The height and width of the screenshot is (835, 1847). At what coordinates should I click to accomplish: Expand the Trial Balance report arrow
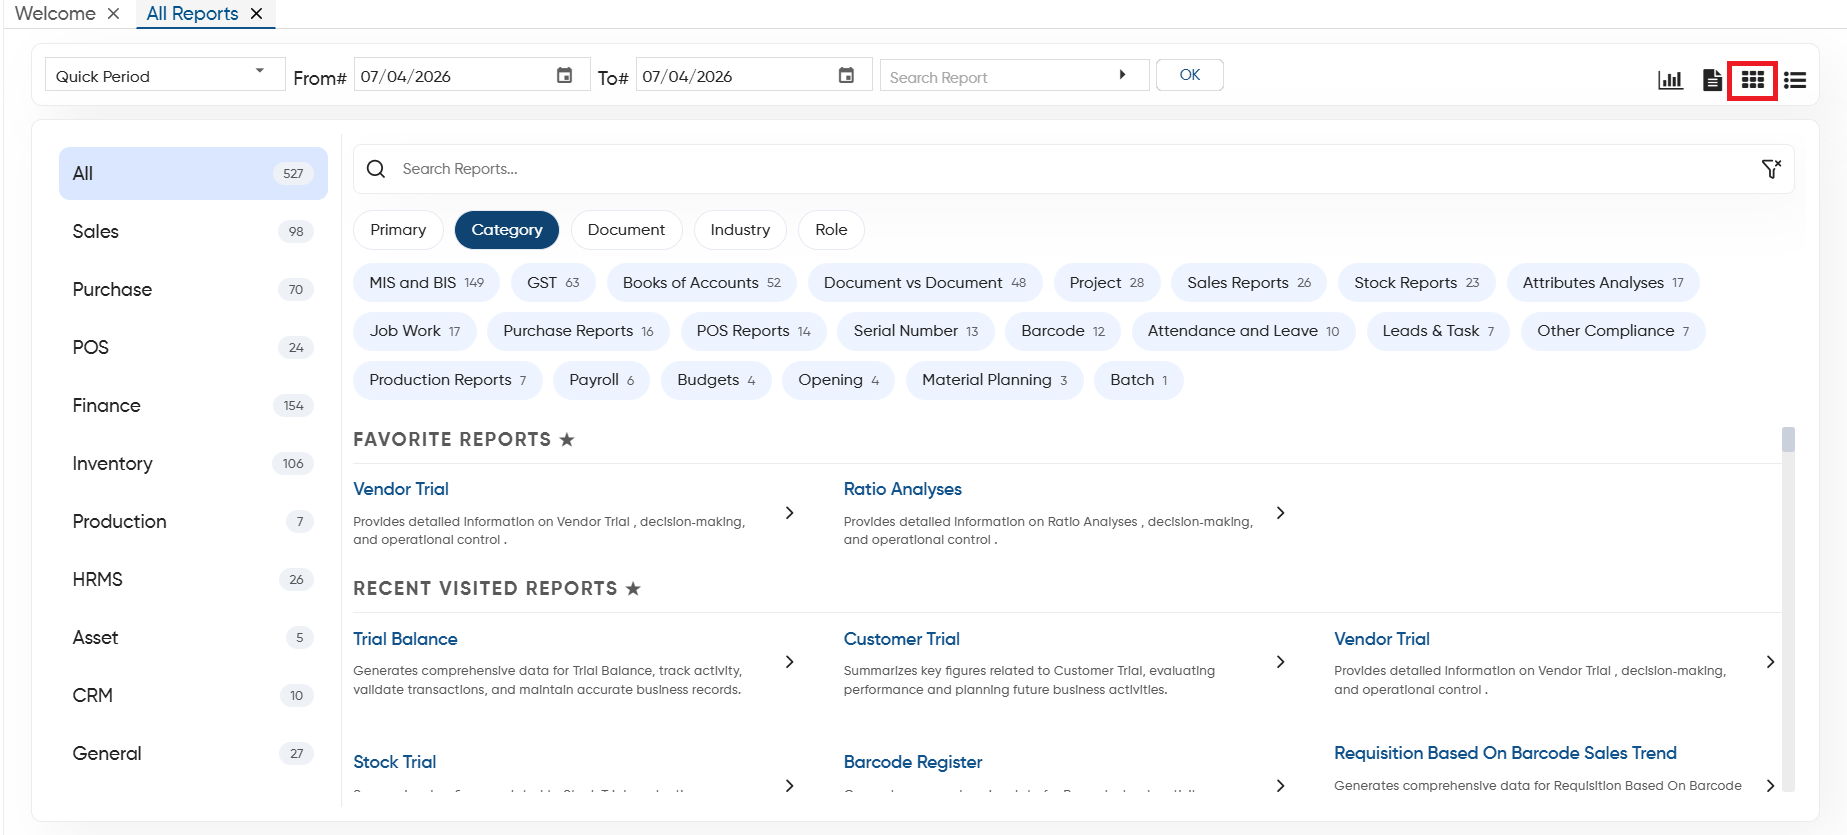(x=790, y=662)
